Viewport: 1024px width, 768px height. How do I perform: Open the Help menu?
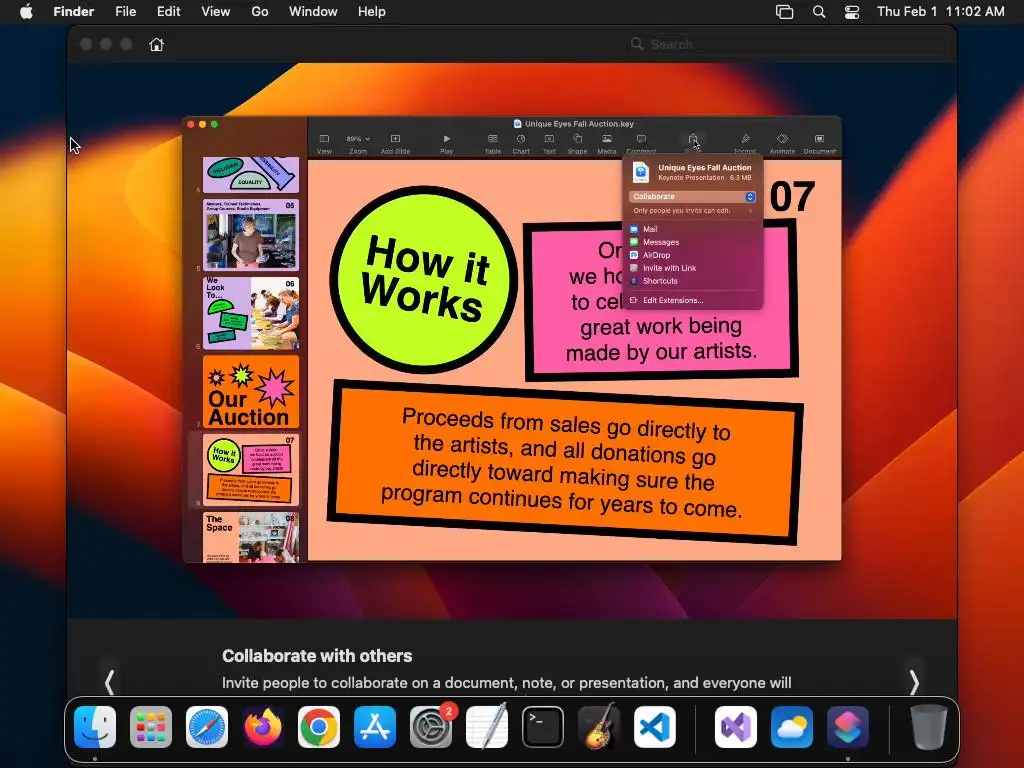pos(372,12)
